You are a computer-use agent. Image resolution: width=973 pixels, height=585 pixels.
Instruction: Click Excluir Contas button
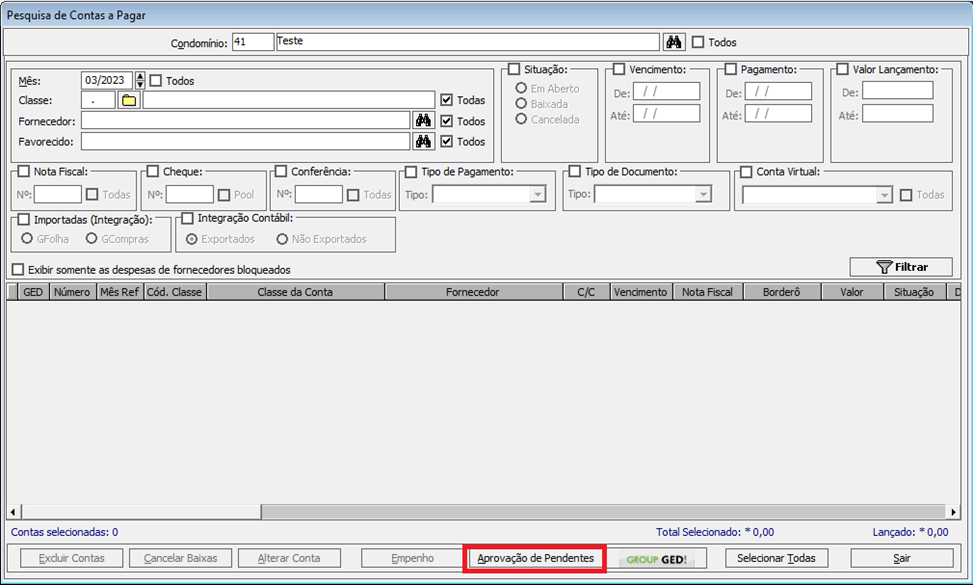coord(71,558)
